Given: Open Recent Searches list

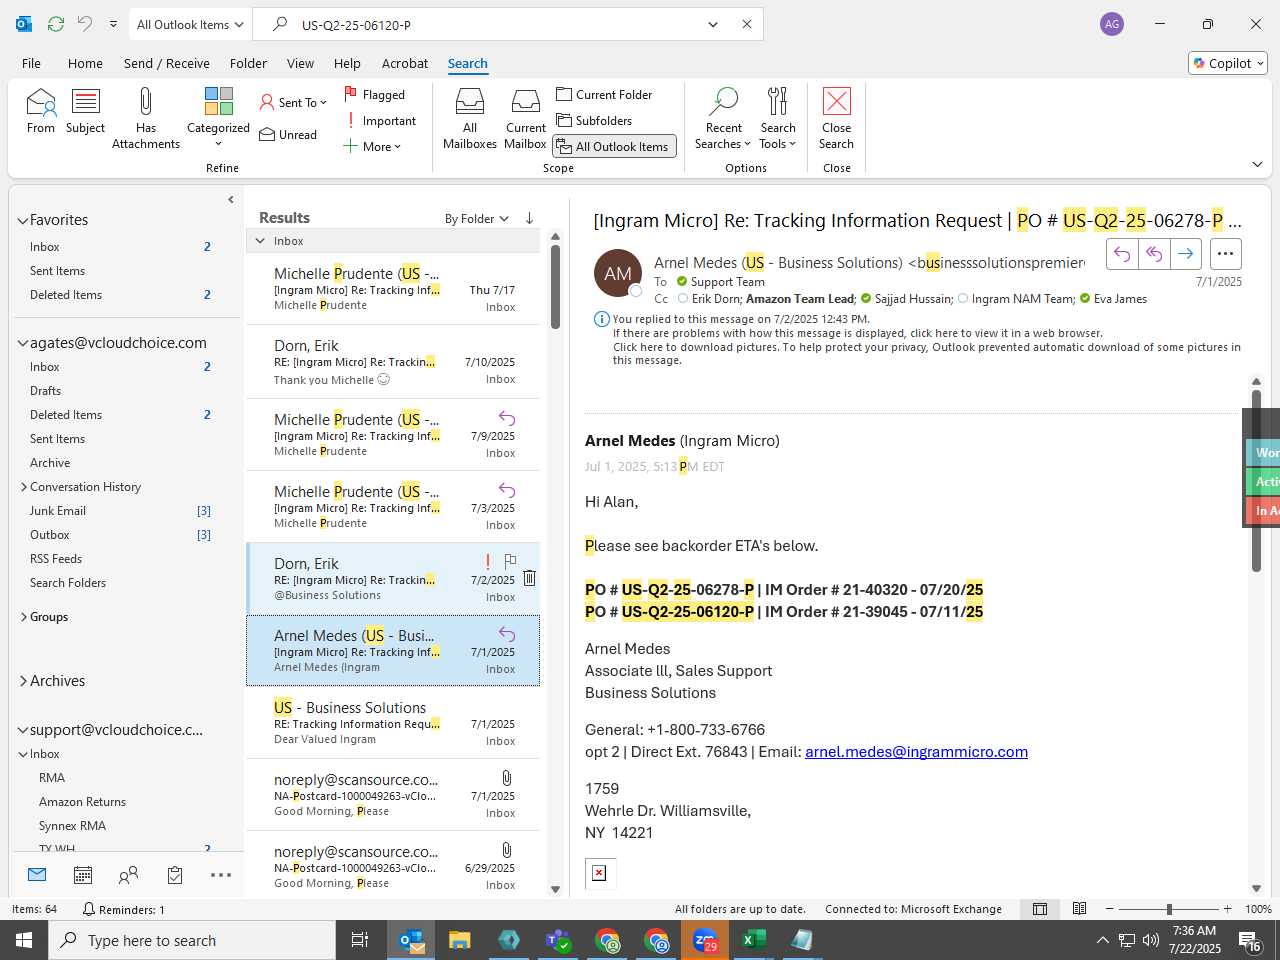Looking at the screenshot, I should (724, 118).
